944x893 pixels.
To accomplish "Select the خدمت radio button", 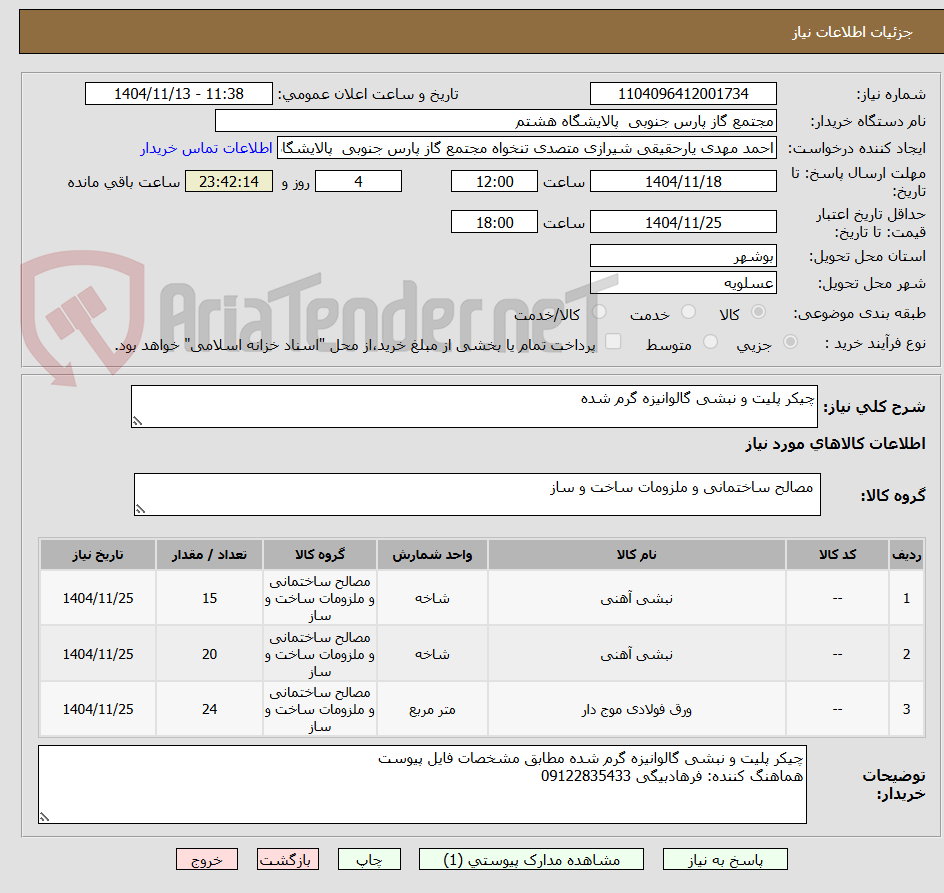I will click(x=688, y=312).
